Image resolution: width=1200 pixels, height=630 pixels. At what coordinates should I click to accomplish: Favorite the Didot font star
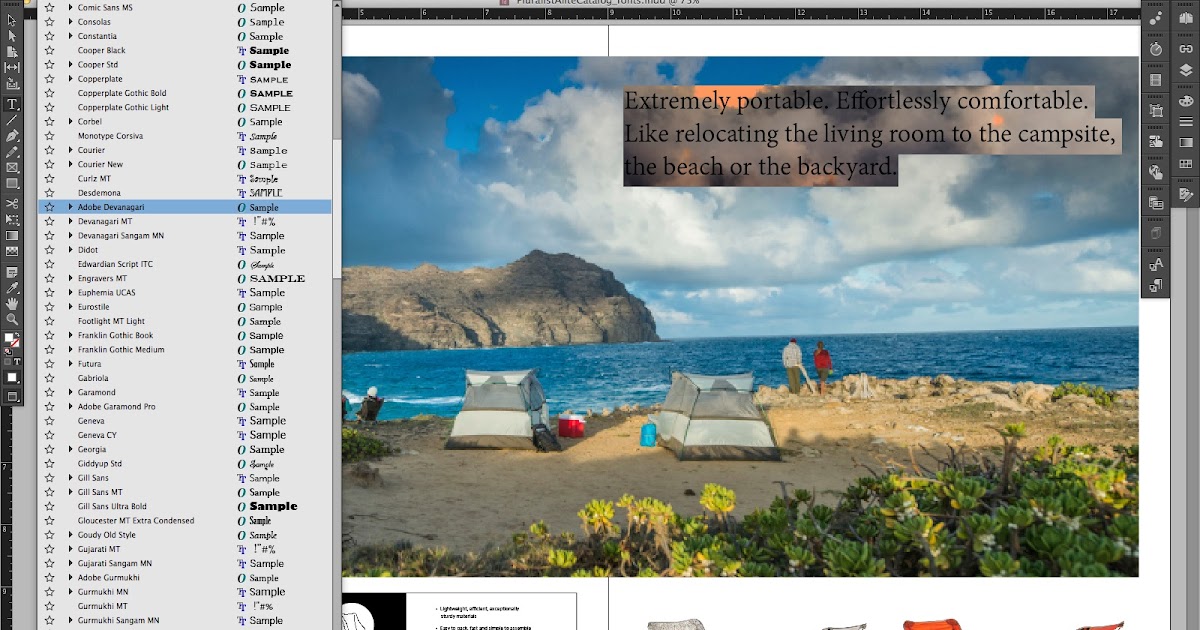[x=49, y=250]
